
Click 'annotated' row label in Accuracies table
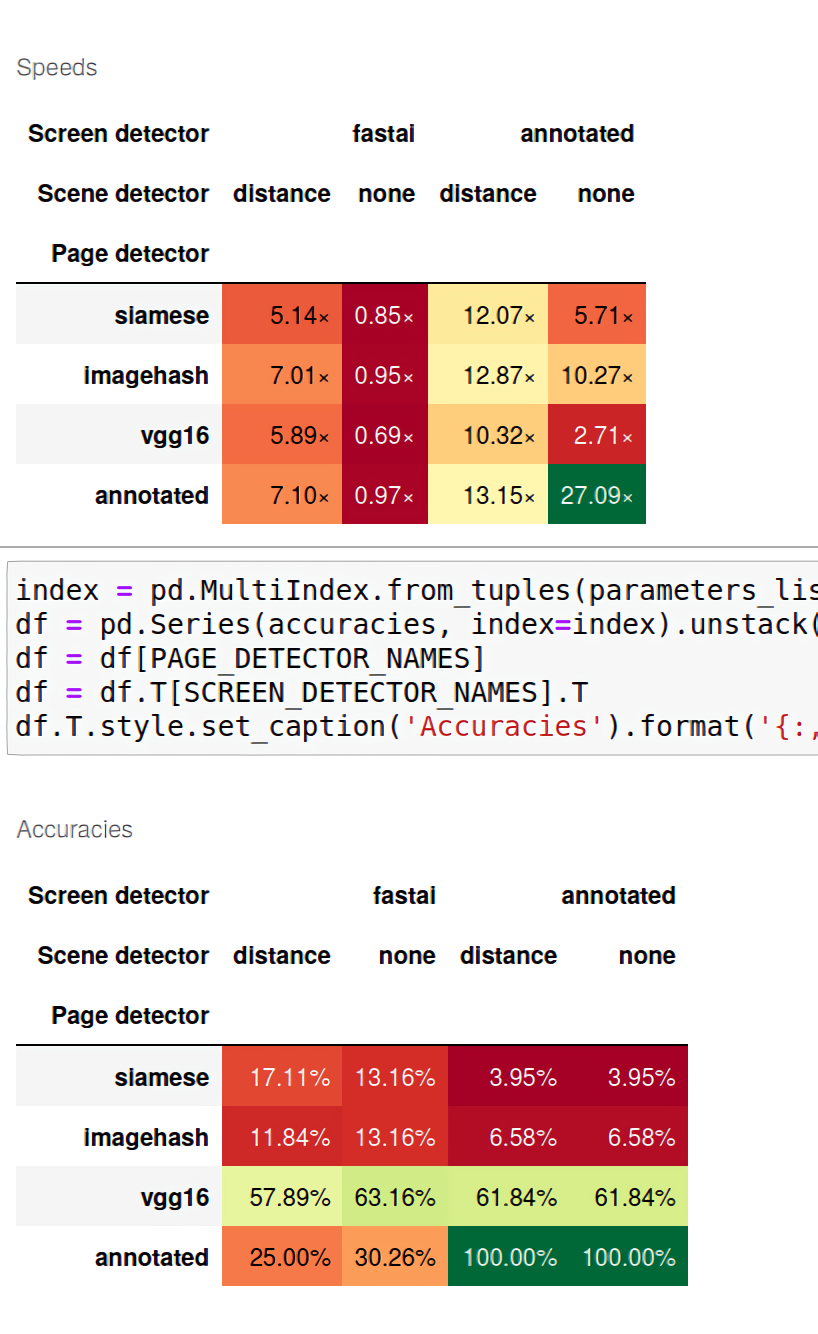coord(152,1258)
